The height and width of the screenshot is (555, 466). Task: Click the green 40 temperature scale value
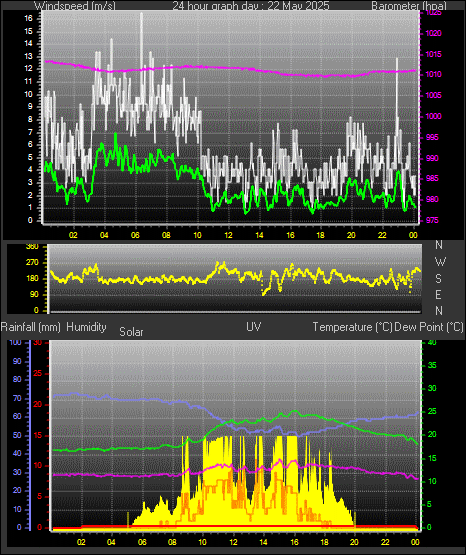[432, 343]
